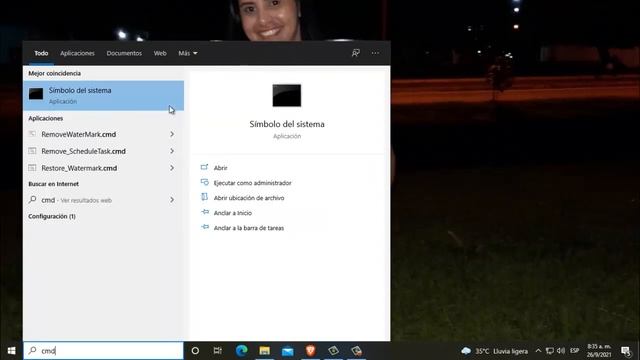640x360 pixels.
Task: Click the magnifier icon beside cmd web result
Action: click(33, 200)
